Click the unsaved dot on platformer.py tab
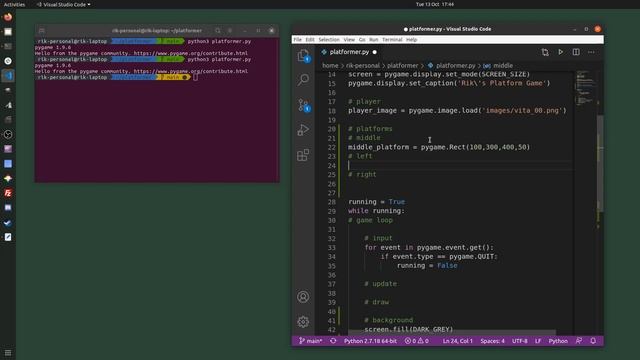 [374, 52]
